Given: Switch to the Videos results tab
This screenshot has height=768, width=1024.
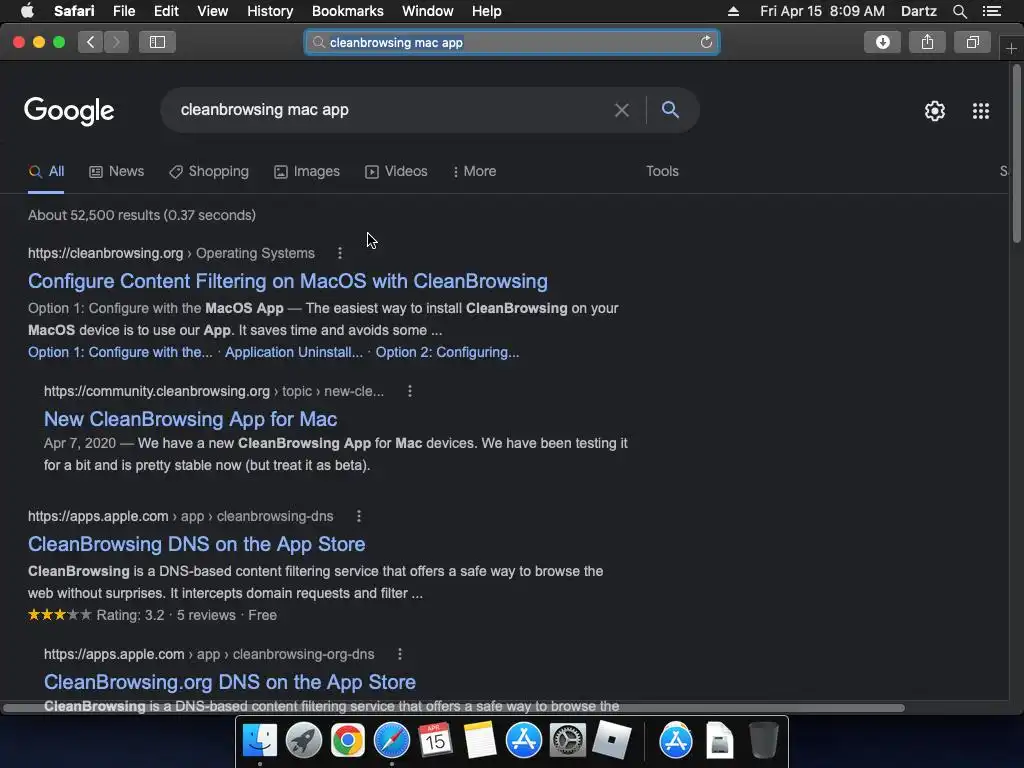Looking at the screenshot, I should pyautogui.click(x=396, y=172).
